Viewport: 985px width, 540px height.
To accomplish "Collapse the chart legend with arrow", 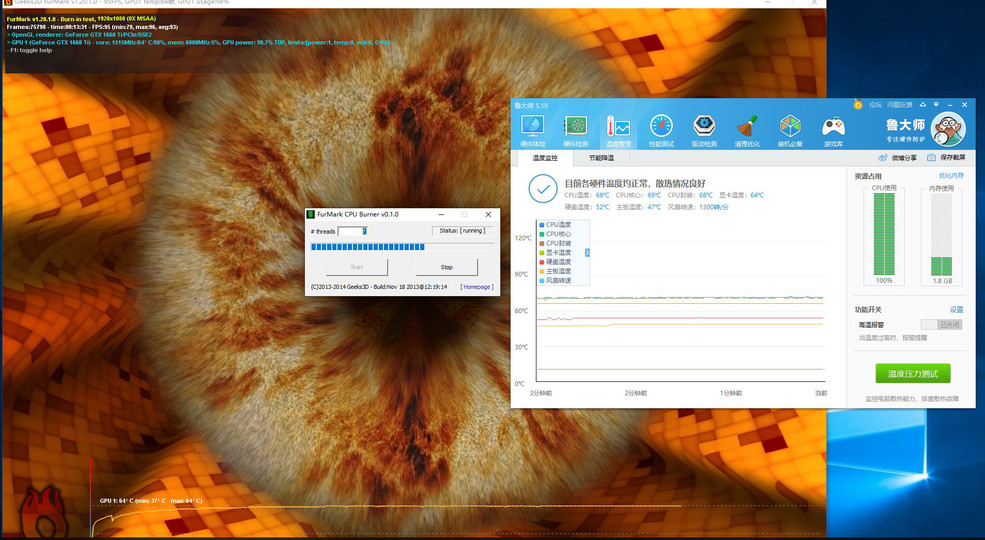I will click(587, 253).
